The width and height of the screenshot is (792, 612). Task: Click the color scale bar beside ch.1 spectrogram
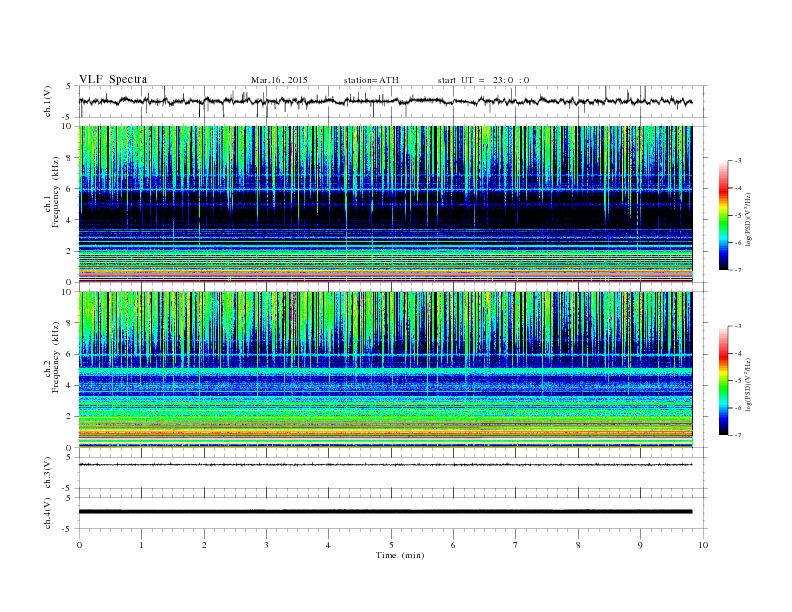coord(723,215)
